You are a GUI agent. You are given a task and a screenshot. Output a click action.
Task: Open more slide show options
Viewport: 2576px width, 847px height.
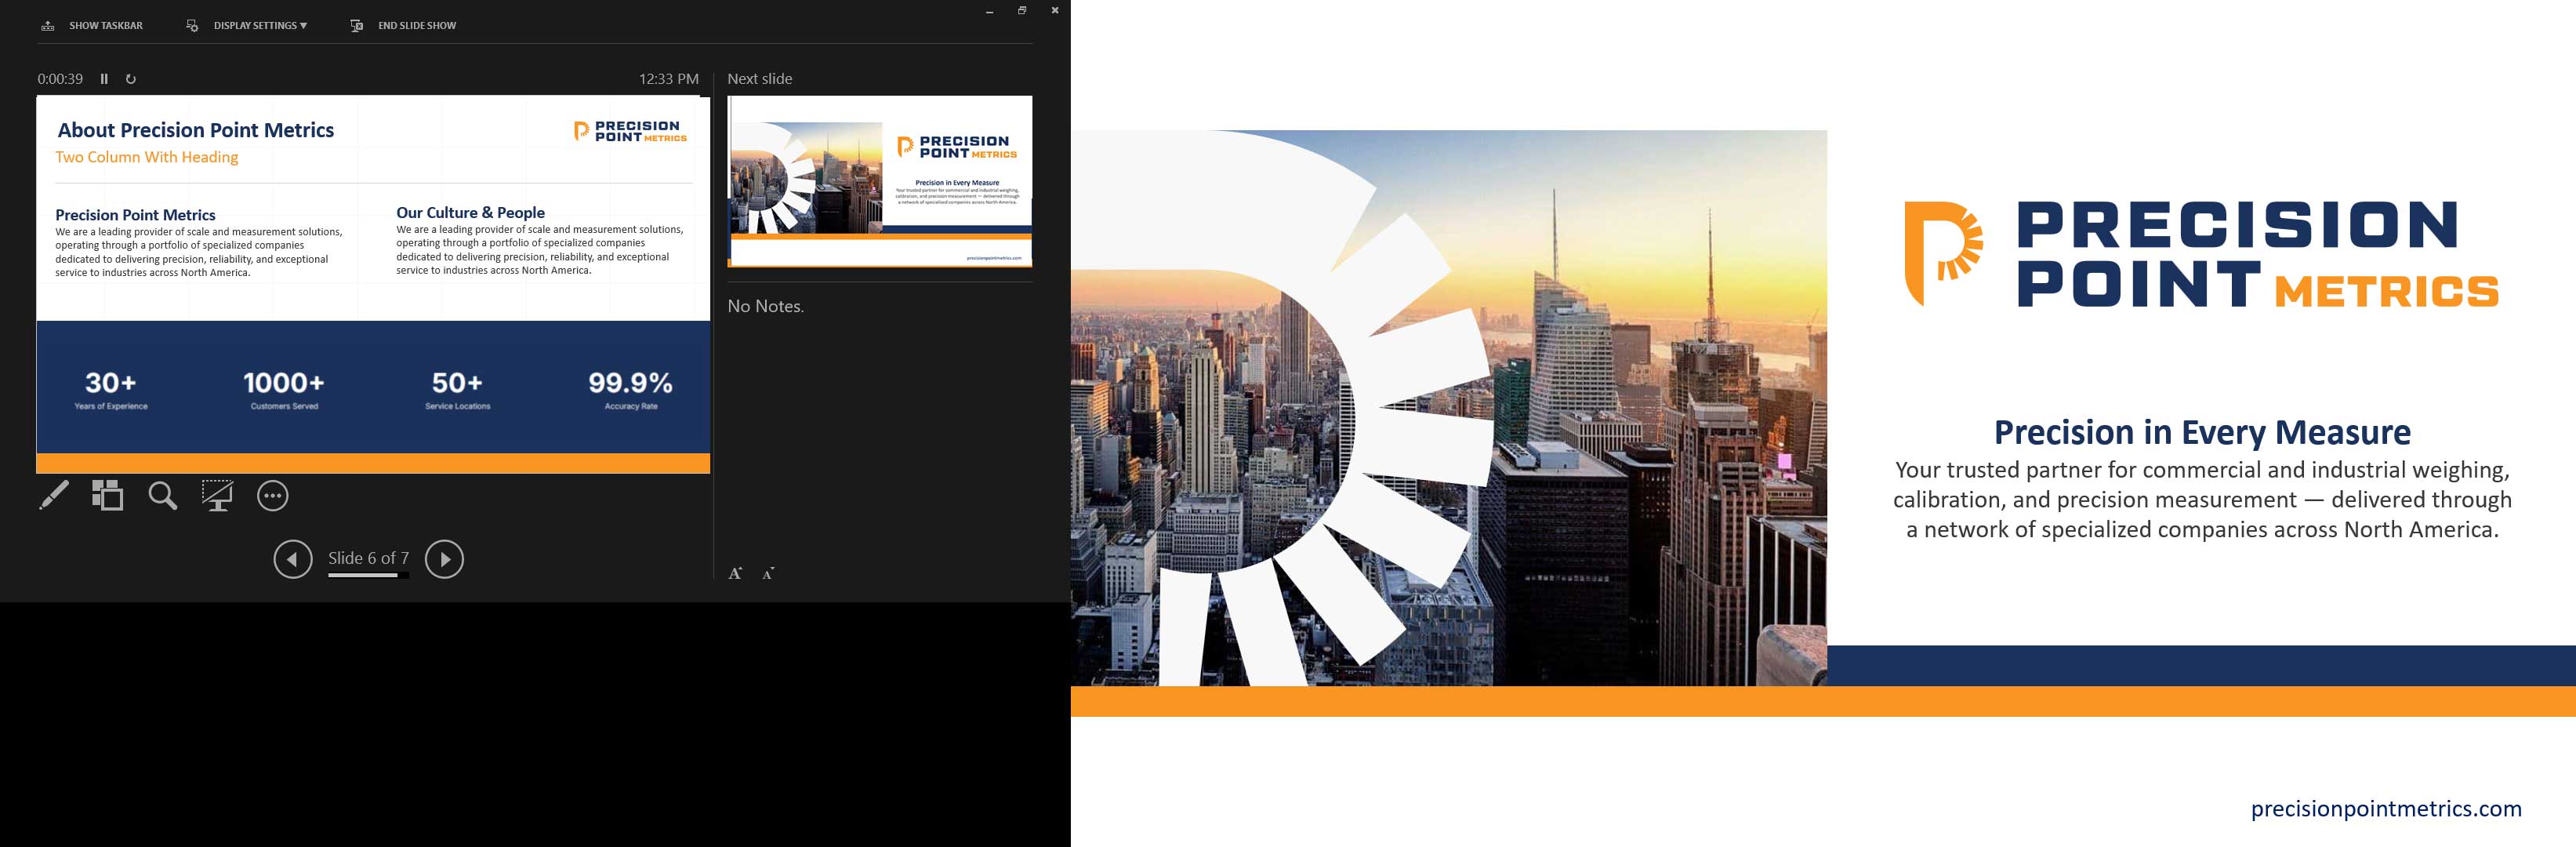coord(272,495)
